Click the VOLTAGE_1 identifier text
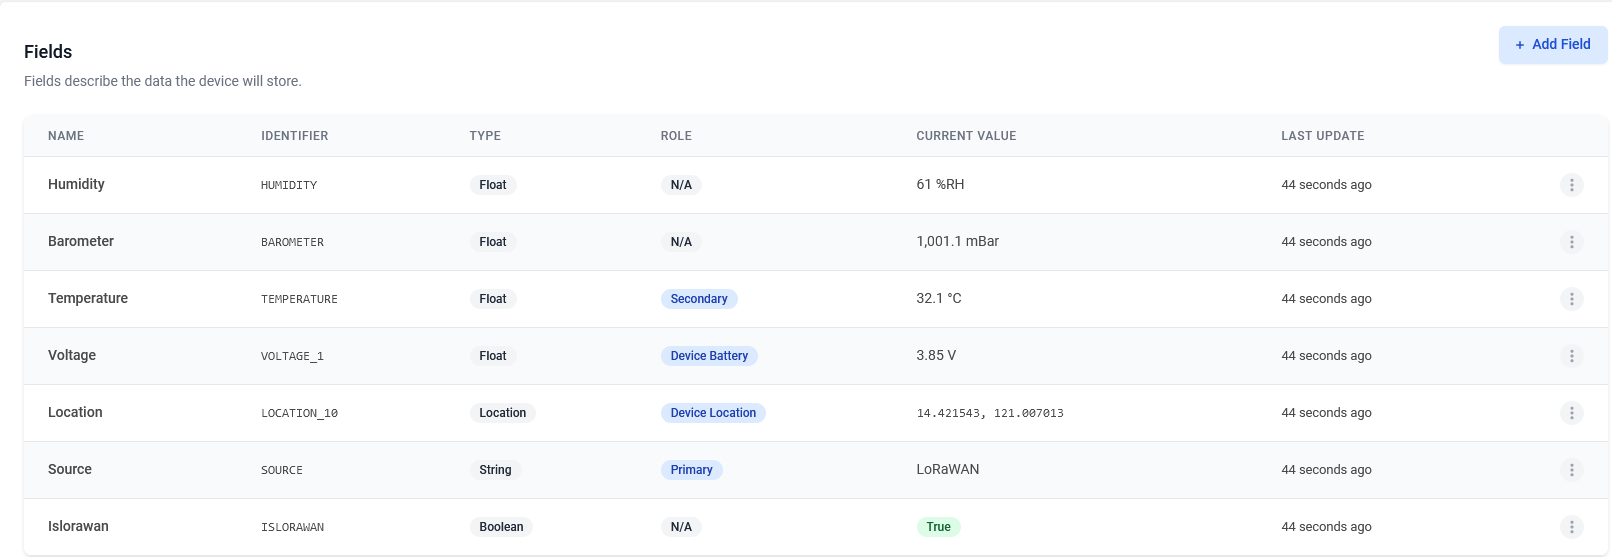The height and width of the screenshot is (557, 1612). tap(292, 356)
